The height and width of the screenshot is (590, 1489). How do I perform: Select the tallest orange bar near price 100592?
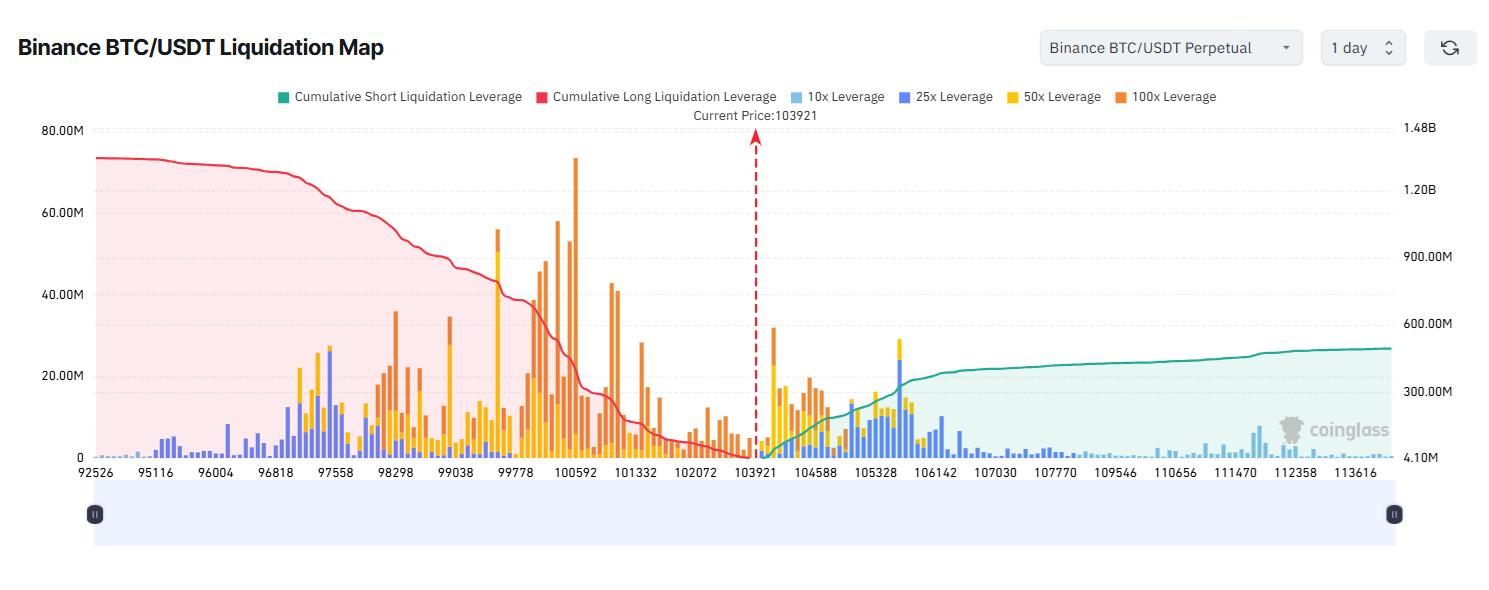(x=575, y=300)
